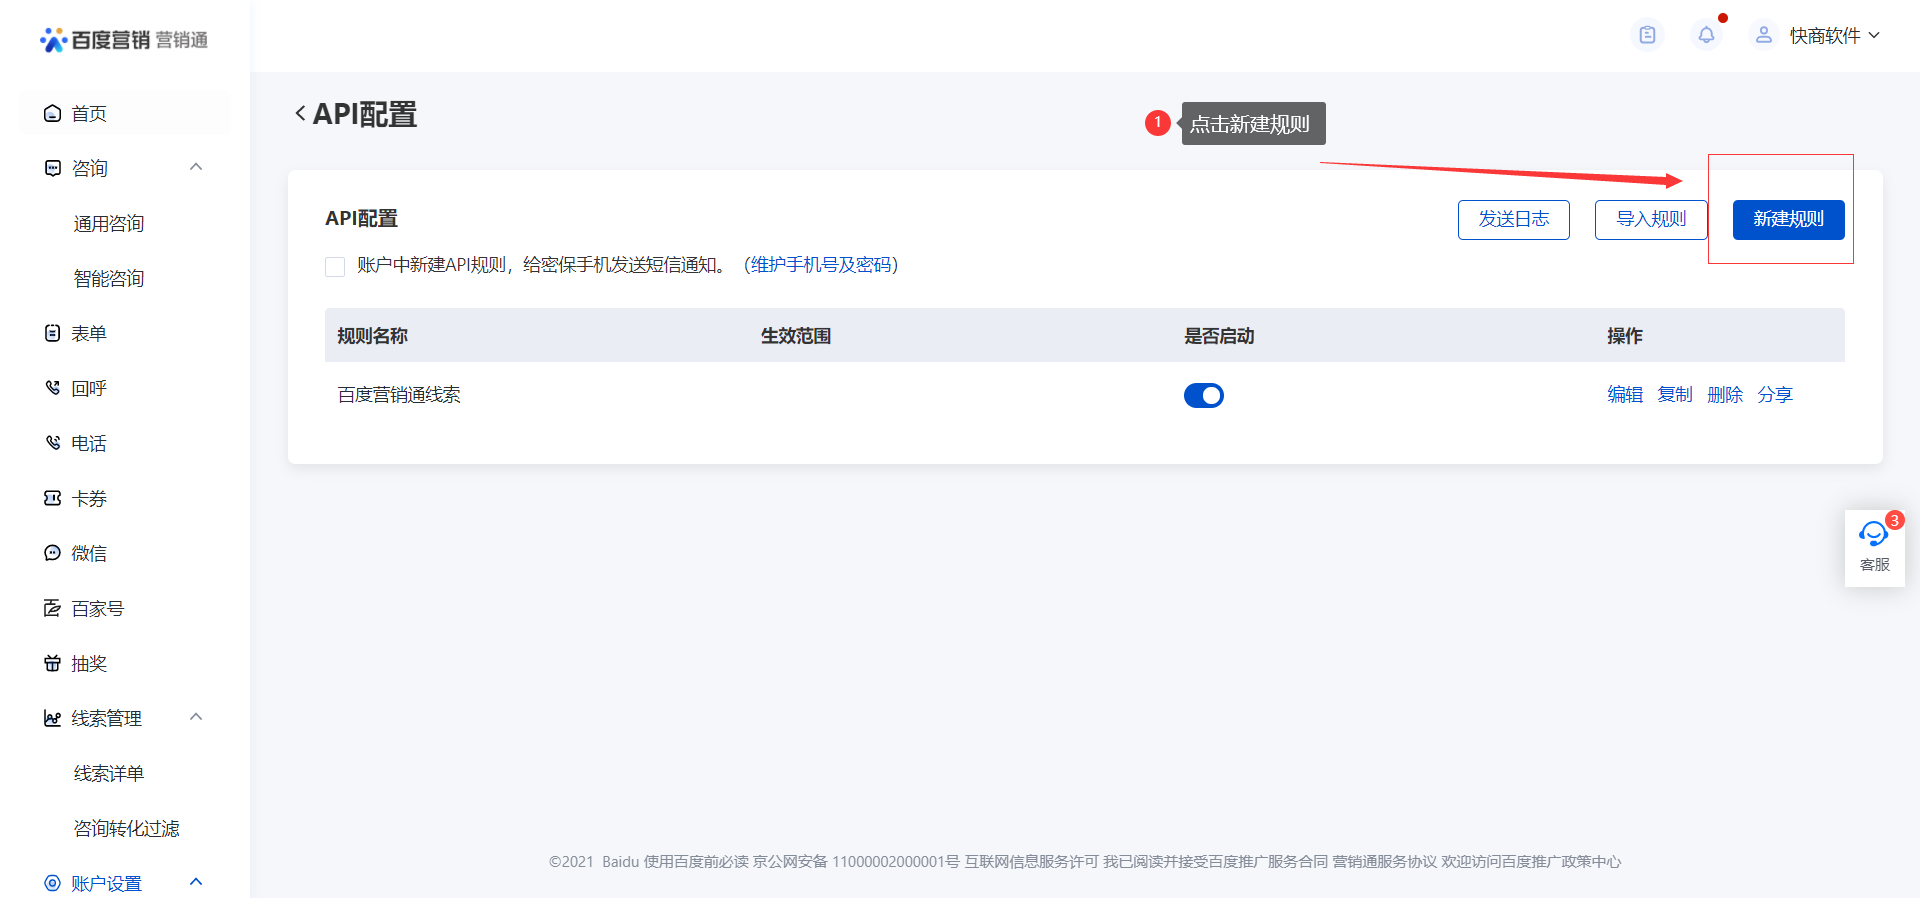Image resolution: width=1920 pixels, height=898 pixels.
Task: Go back using the API配置 back arrow
Action: click(300, 114)
